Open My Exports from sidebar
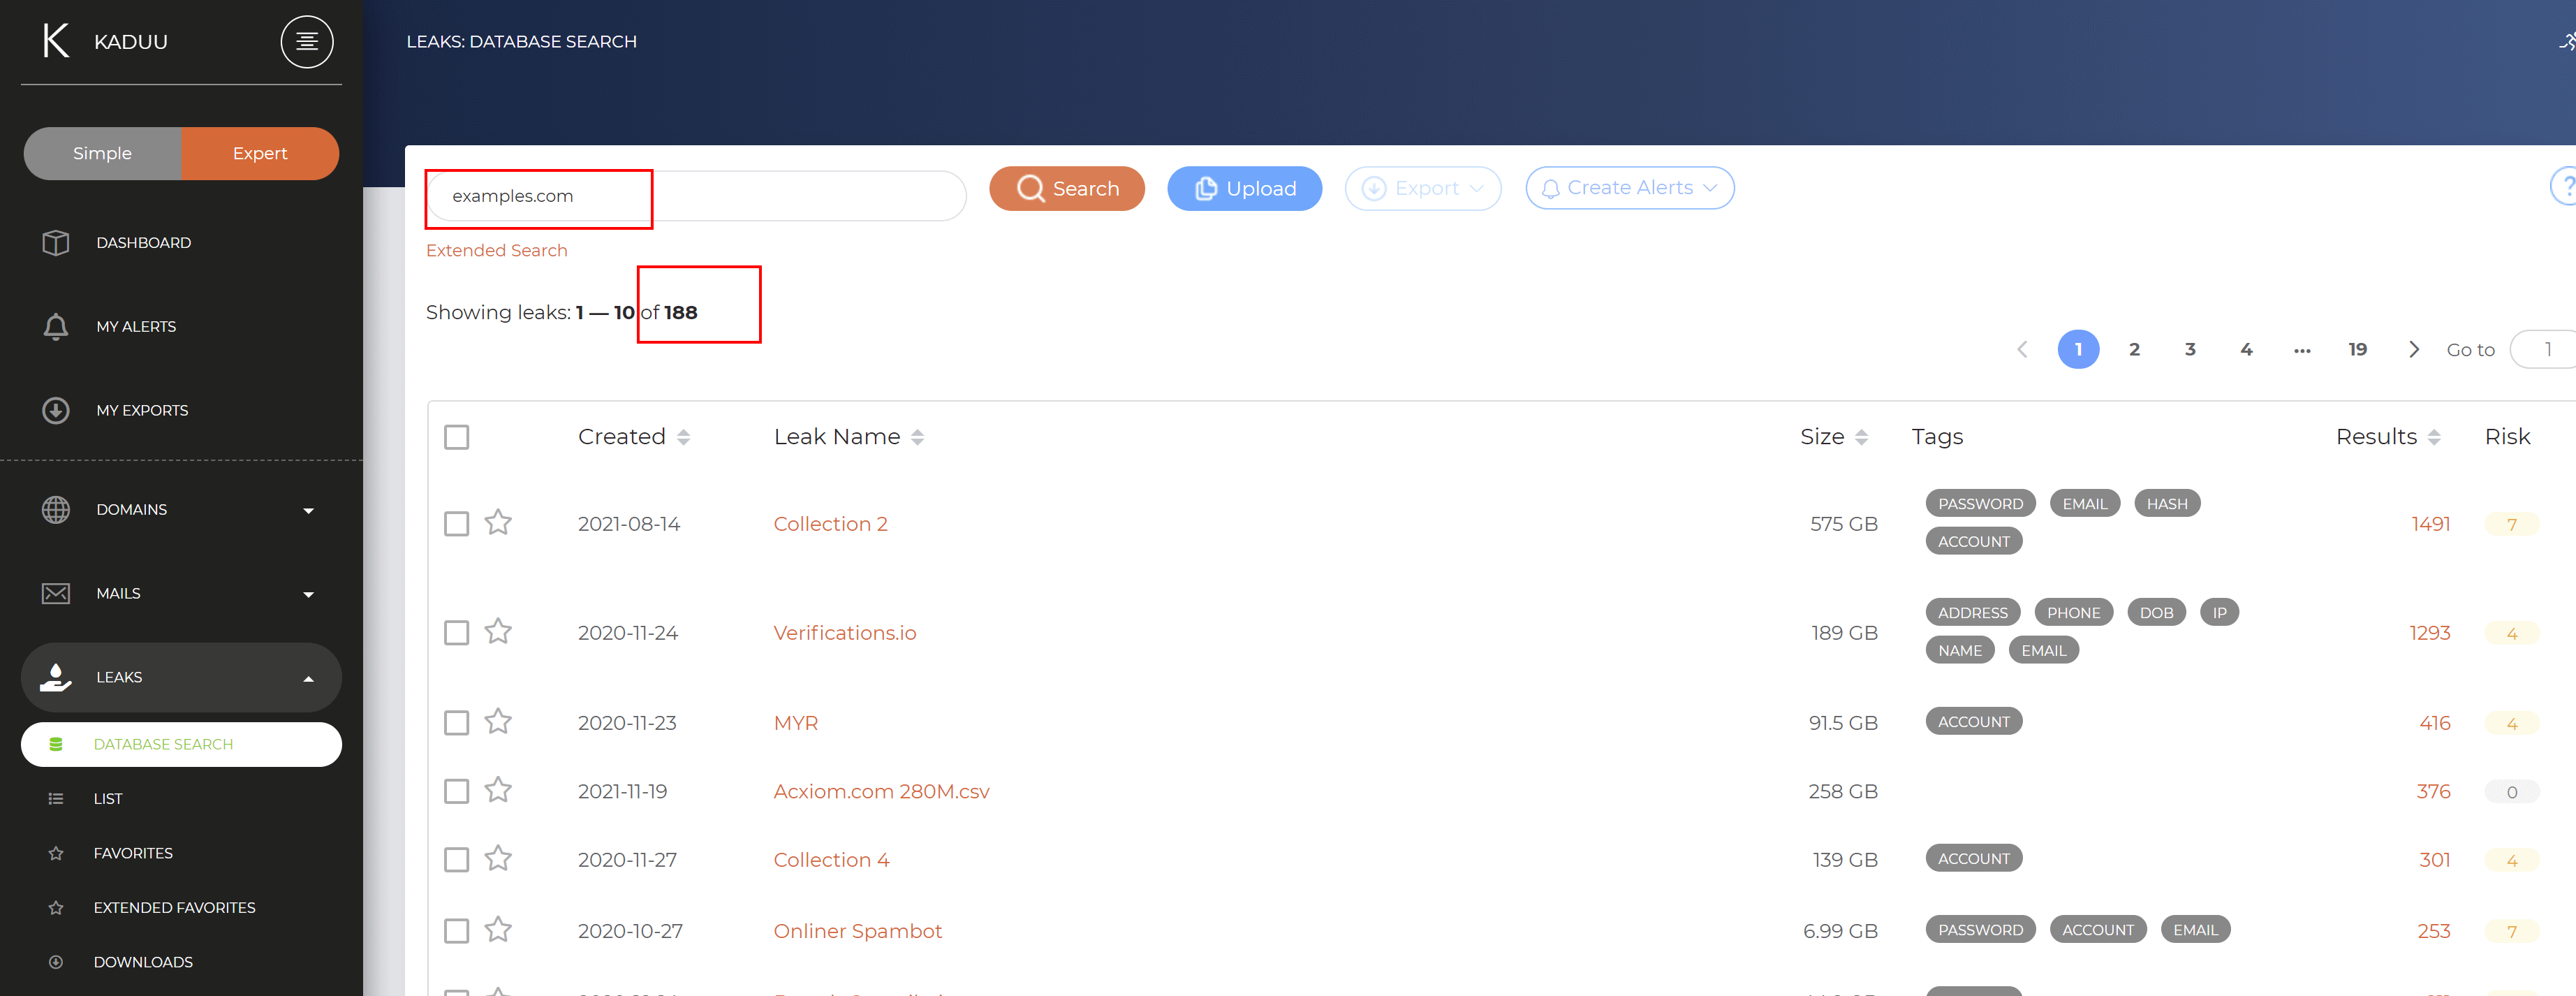Viewport: 2576px width, 996px height. [x=142, y=410]
